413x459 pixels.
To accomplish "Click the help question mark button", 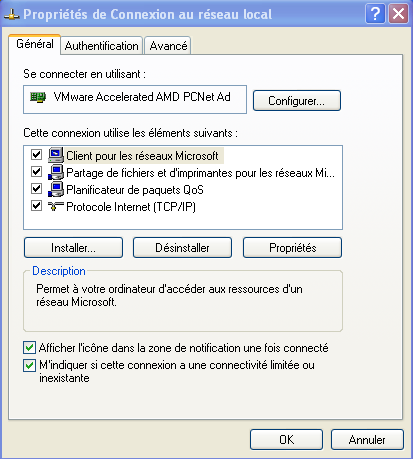I will pyautogui.click(x=376, y=14).
